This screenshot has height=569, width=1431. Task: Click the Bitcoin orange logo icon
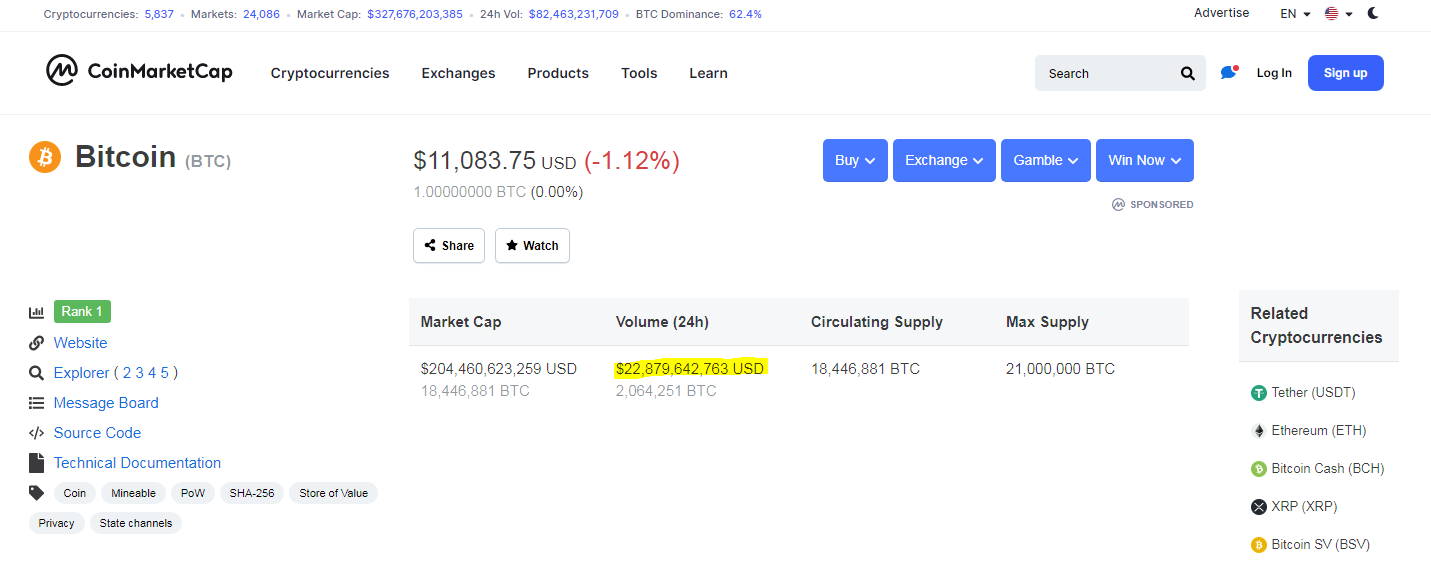pos(45,157)
